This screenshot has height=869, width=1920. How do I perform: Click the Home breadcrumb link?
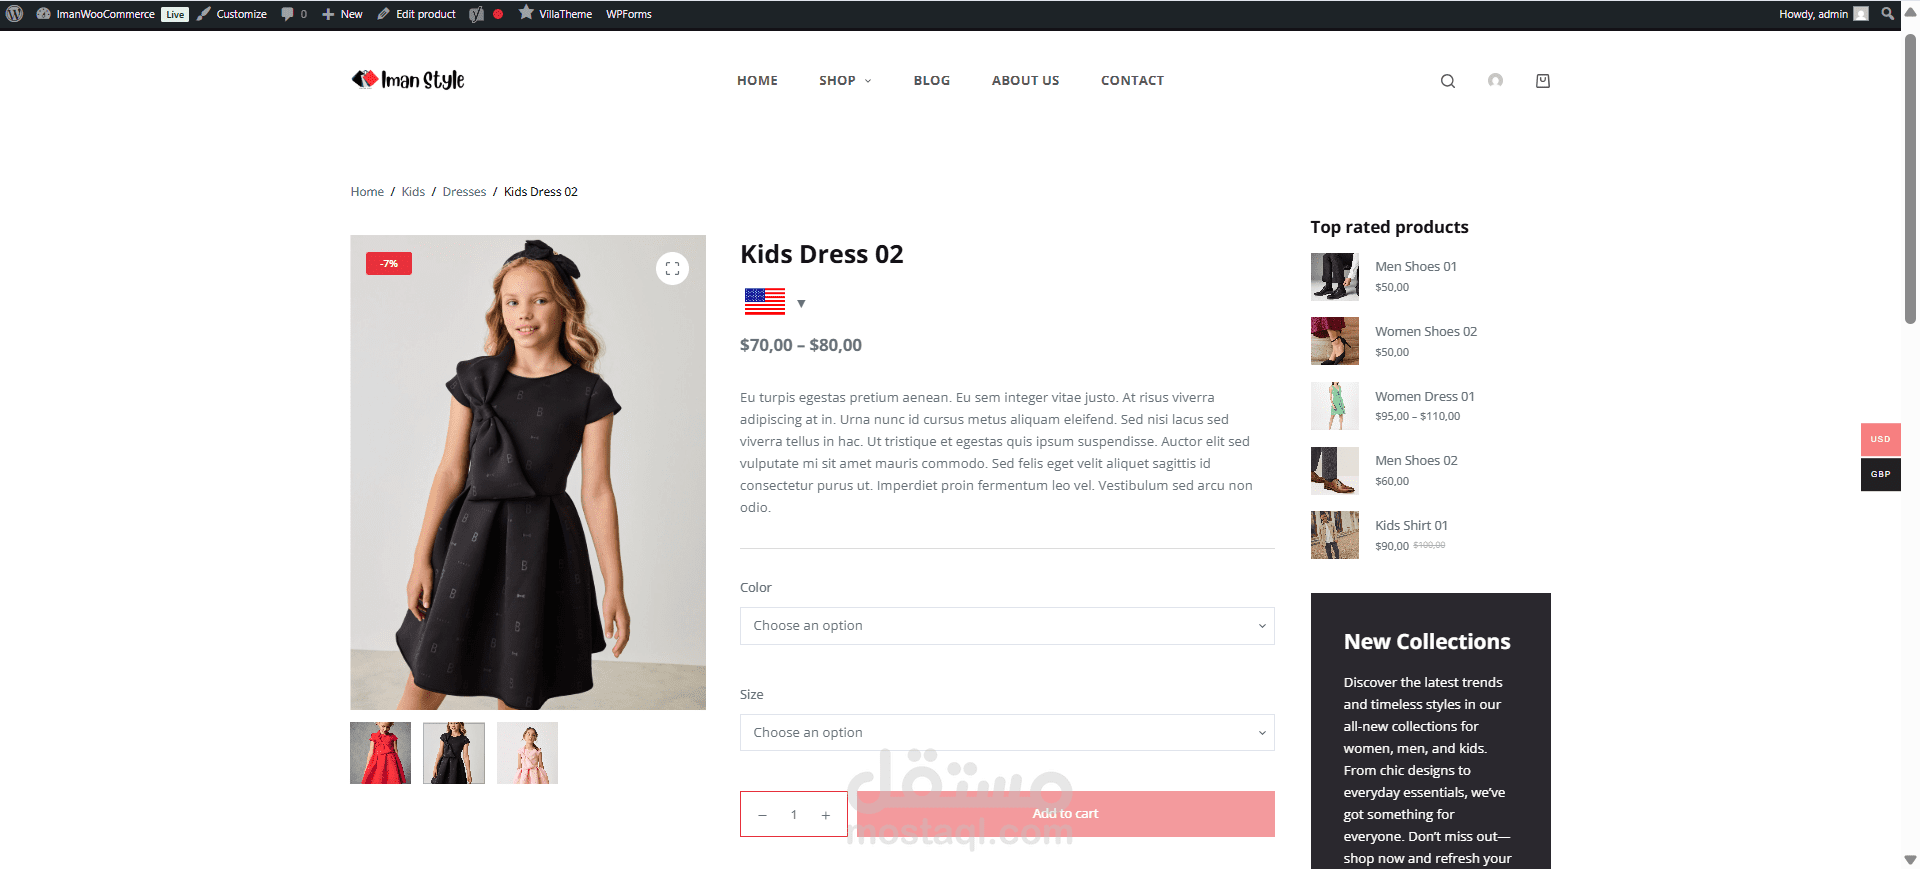367,192
